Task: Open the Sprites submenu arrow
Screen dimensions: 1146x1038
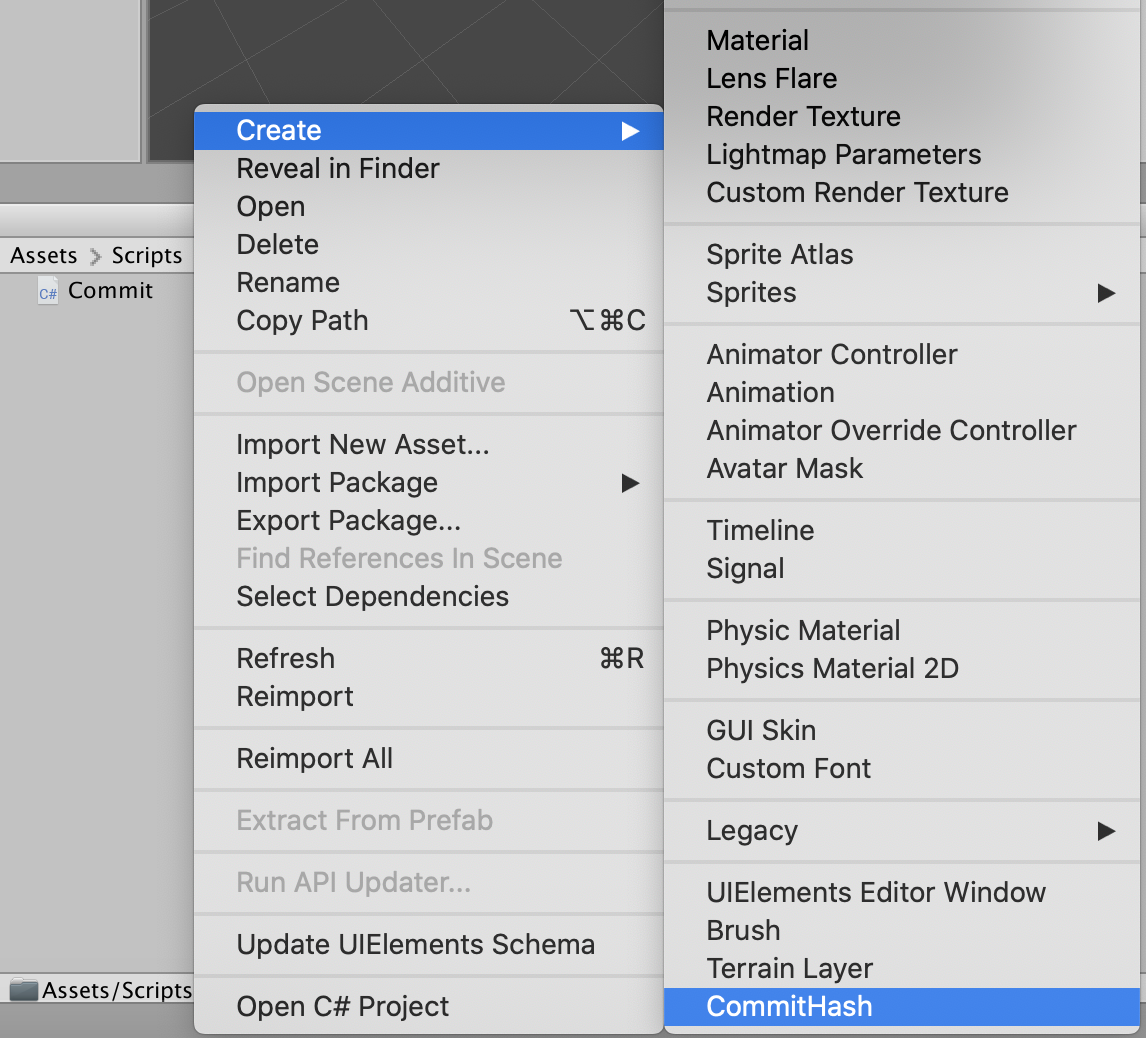Action: 1105,293
